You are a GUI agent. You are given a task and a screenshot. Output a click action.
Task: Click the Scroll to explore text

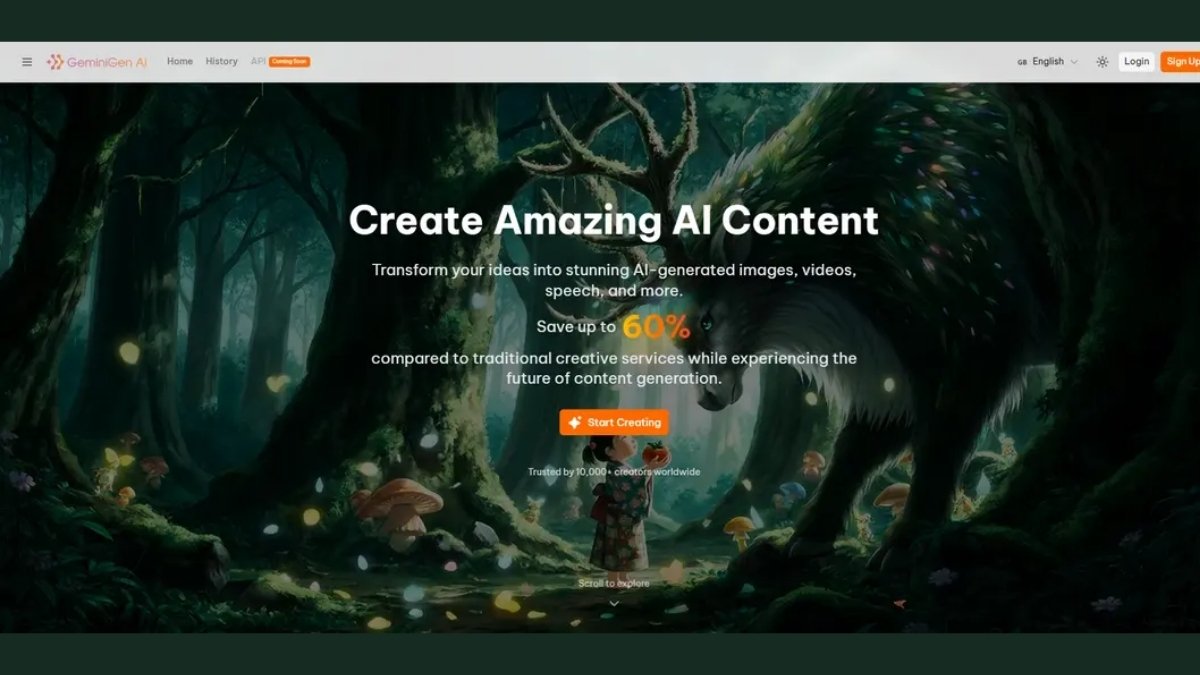tap(614, 583)
